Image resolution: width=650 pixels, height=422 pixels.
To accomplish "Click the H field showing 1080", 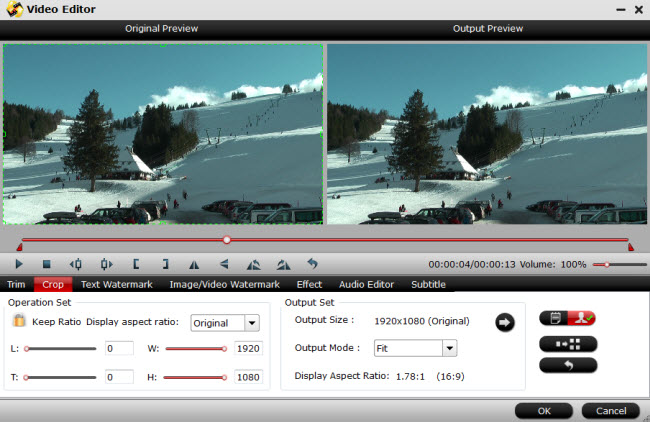I will point(248,377).
